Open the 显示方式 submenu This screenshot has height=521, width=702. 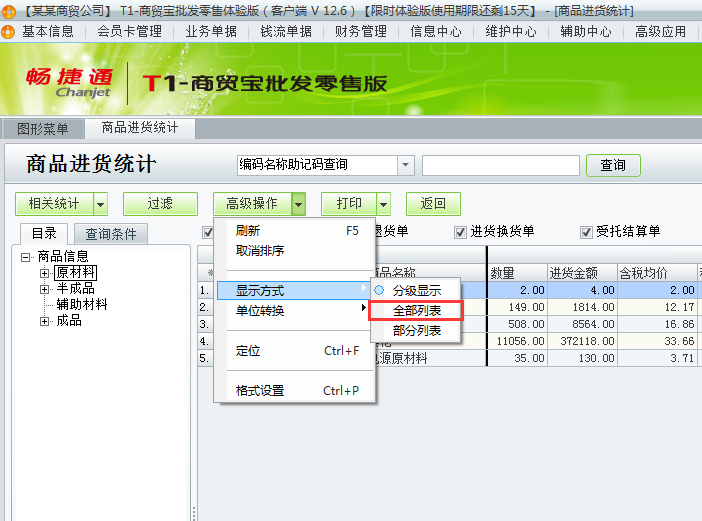point(293,290)
